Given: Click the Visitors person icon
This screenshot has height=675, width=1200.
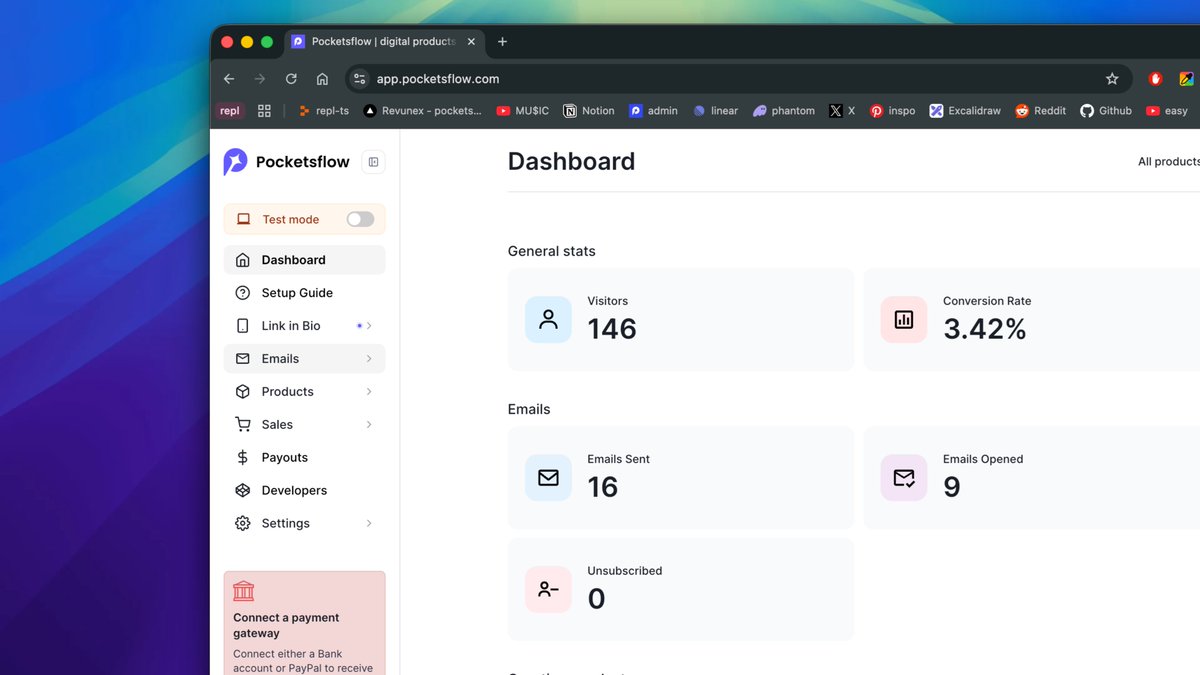Looking at the screenshot, I should tap(548, 319).
